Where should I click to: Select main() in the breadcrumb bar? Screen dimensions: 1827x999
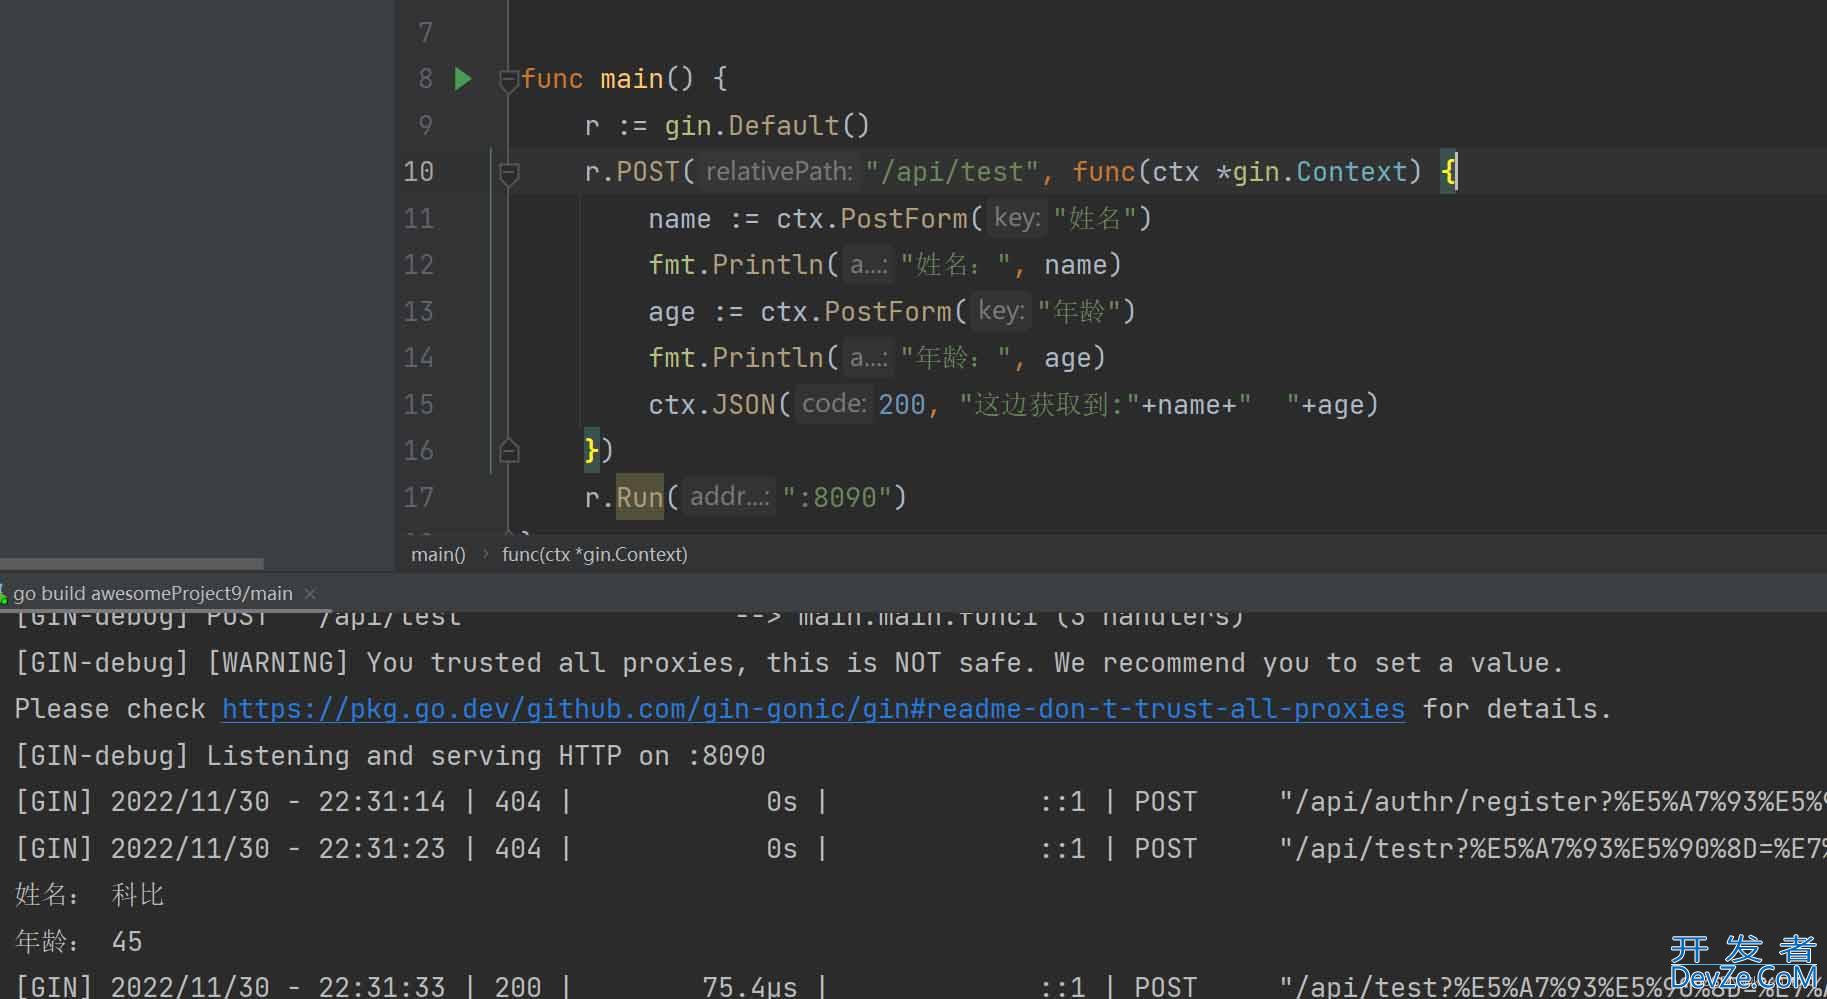click(x=438, y=554)
